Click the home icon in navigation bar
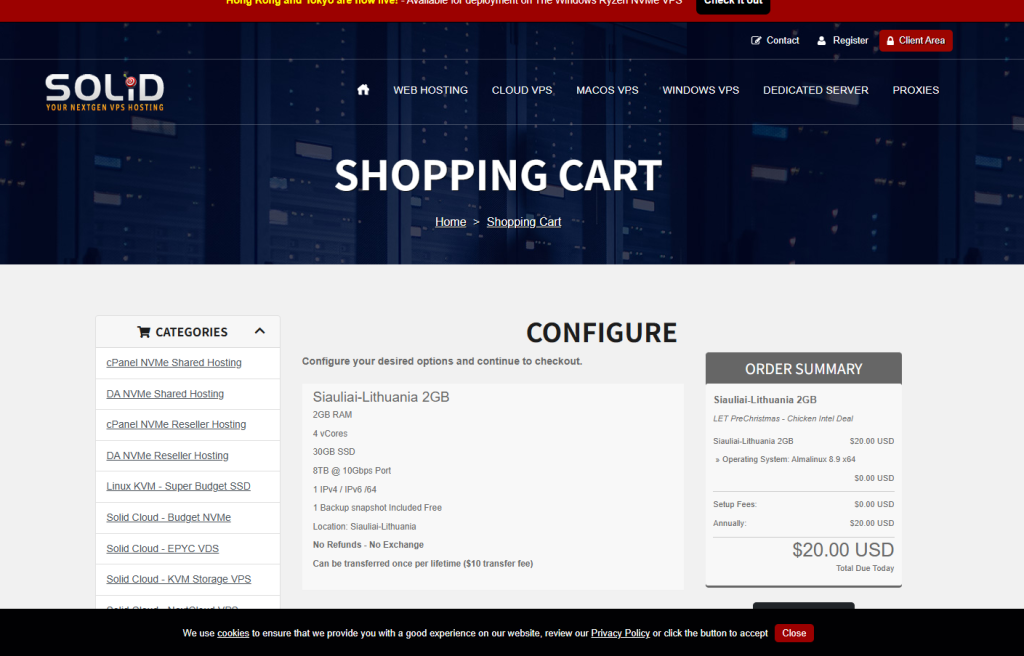 point(363,90)
